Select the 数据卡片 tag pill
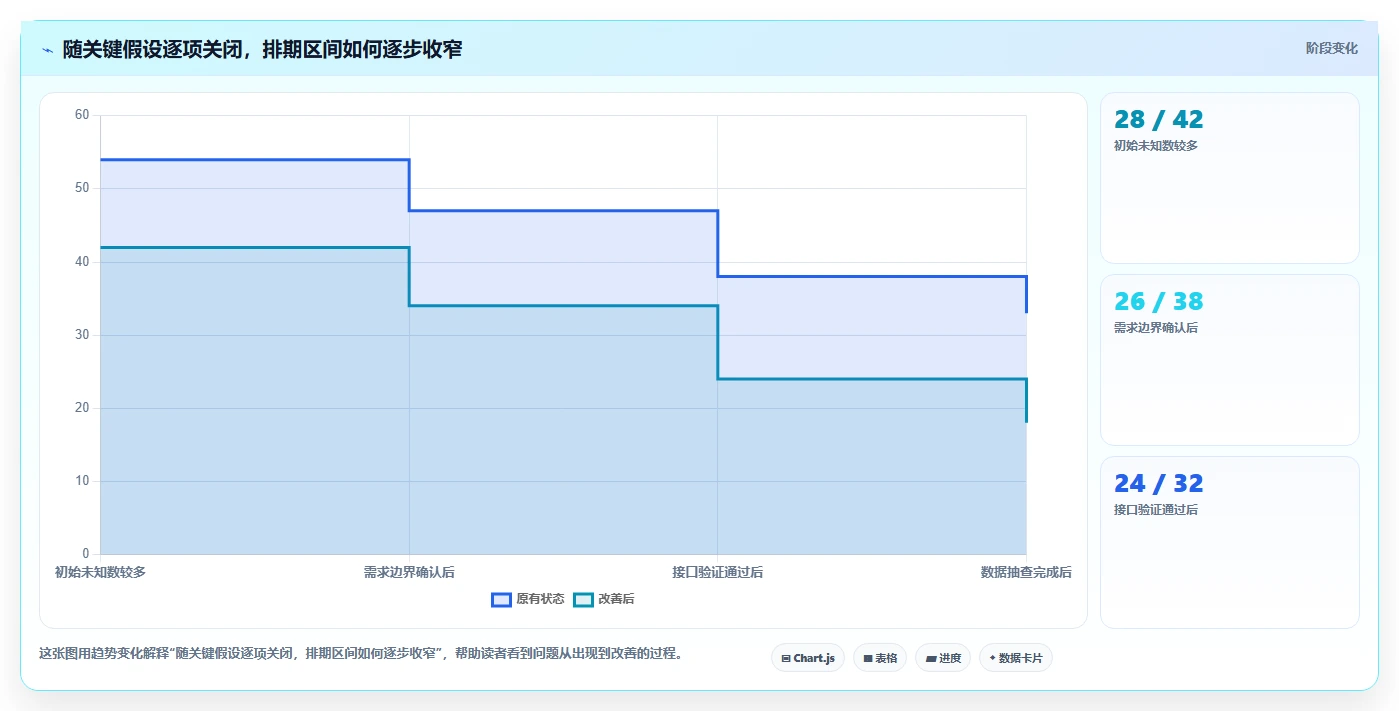Viewport: 1399px width, 711px height. tap(1016, 658)
